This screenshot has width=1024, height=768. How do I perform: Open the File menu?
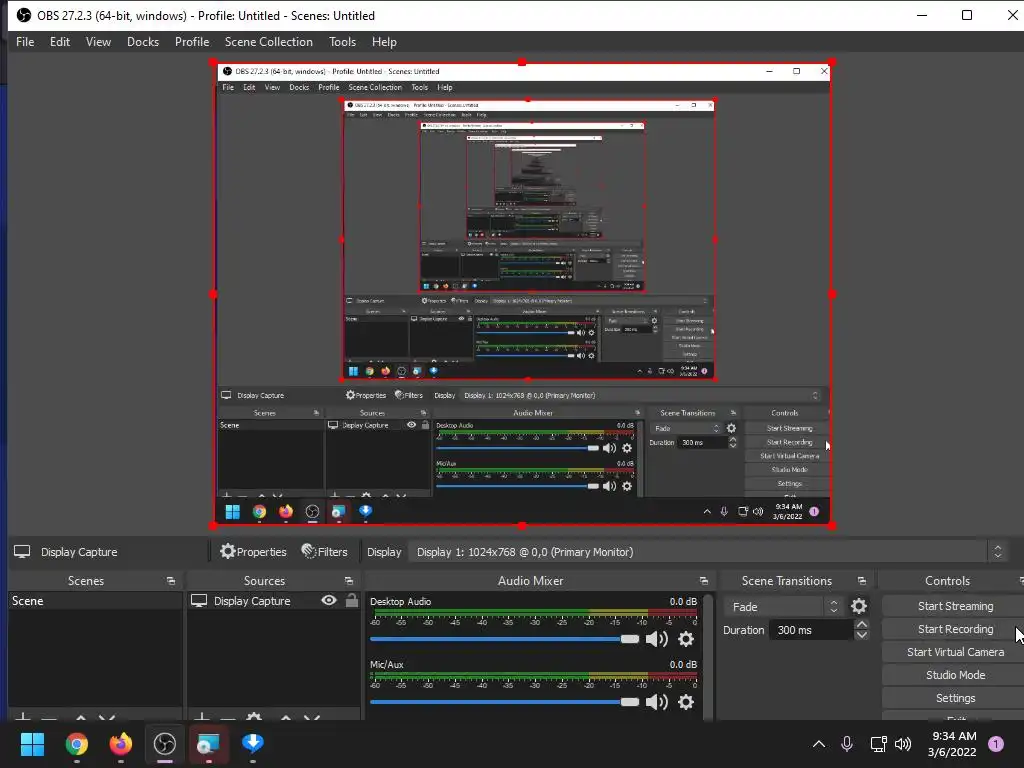25,42
